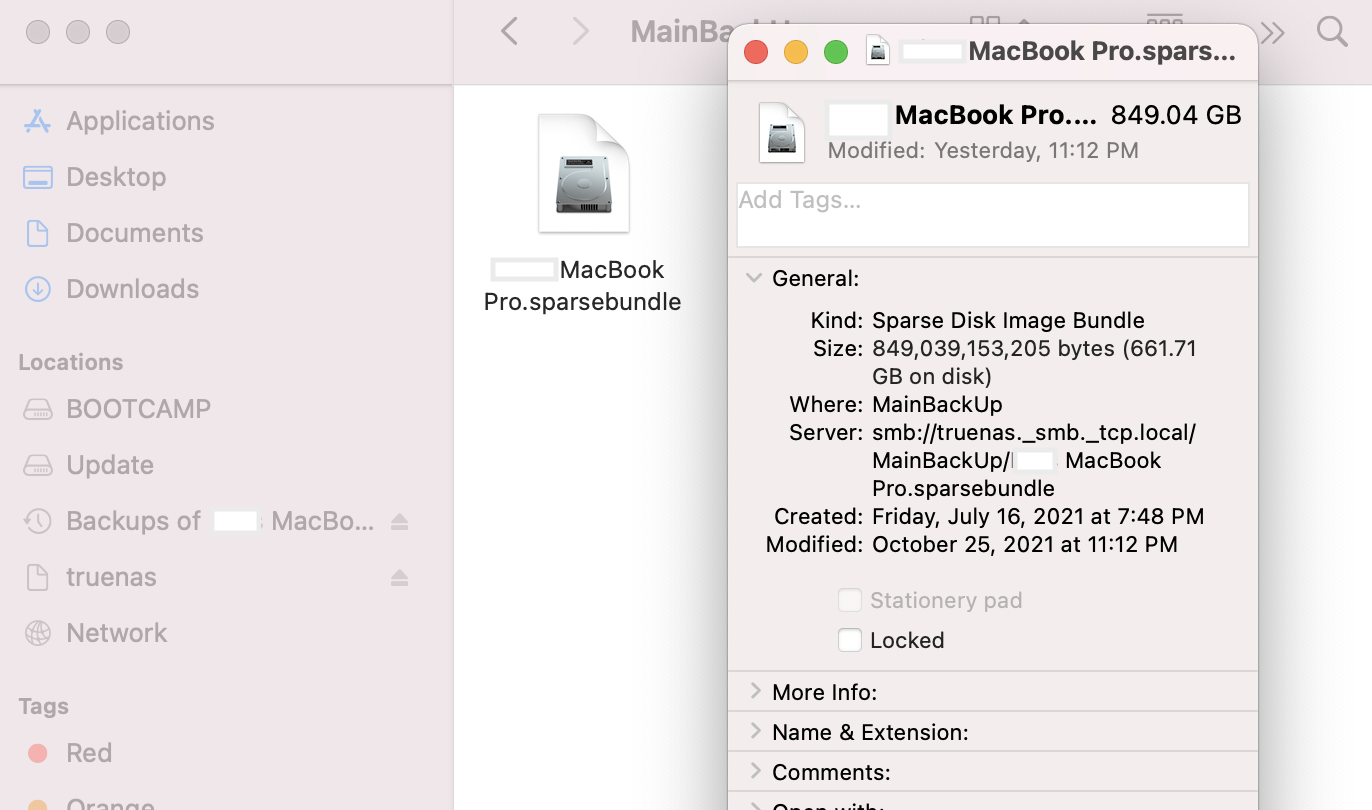Eject the truenas server
This screenshot has width=1372, height=810.
(x=399, y=577)
